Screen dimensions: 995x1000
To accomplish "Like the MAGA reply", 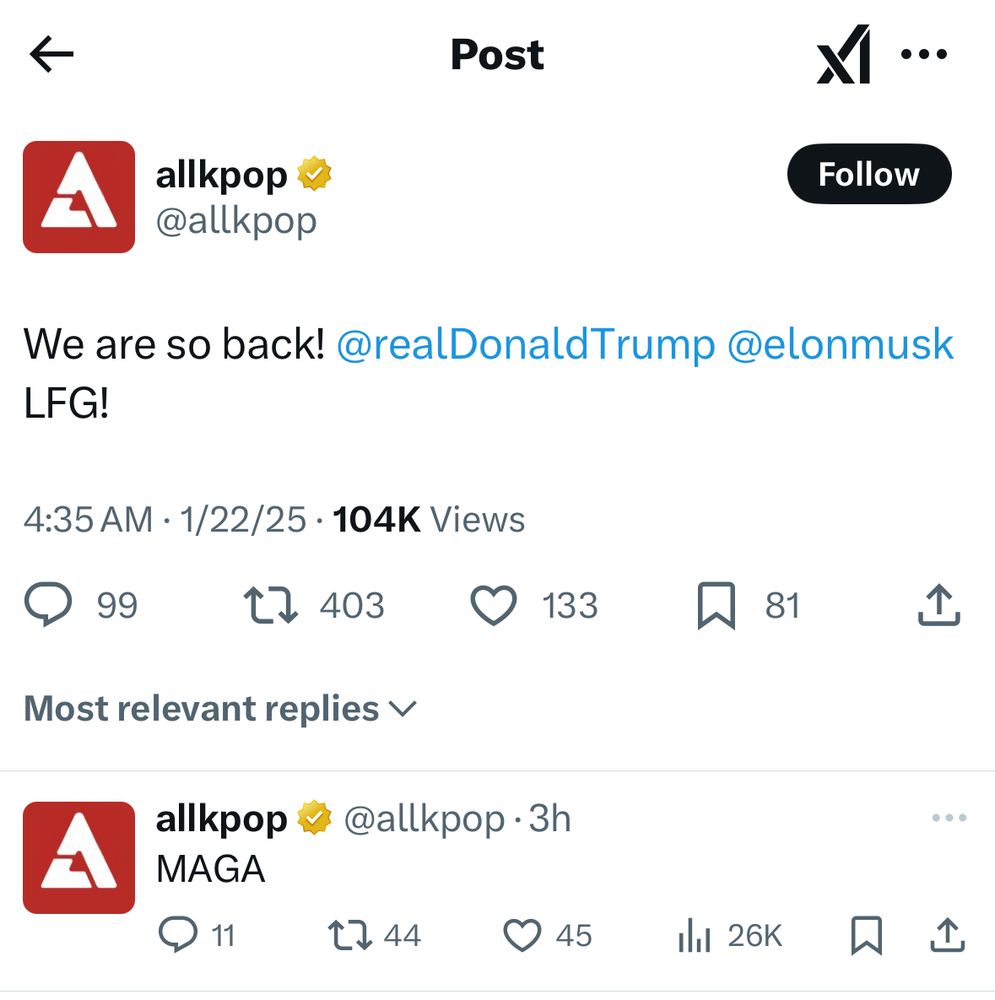I will tap(521, 936).
